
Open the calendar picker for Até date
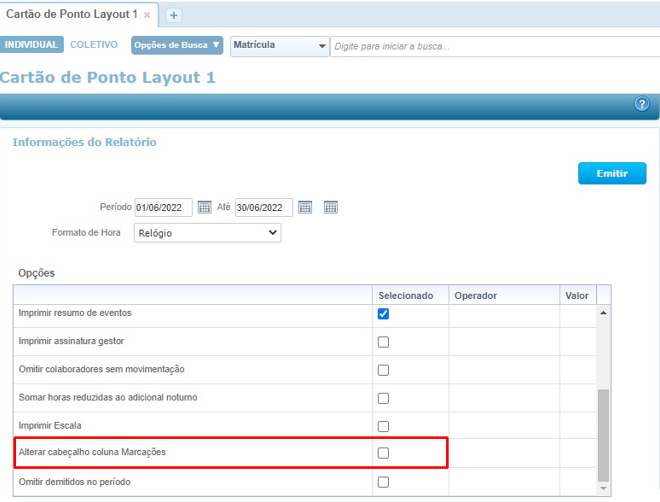[305, 207]
